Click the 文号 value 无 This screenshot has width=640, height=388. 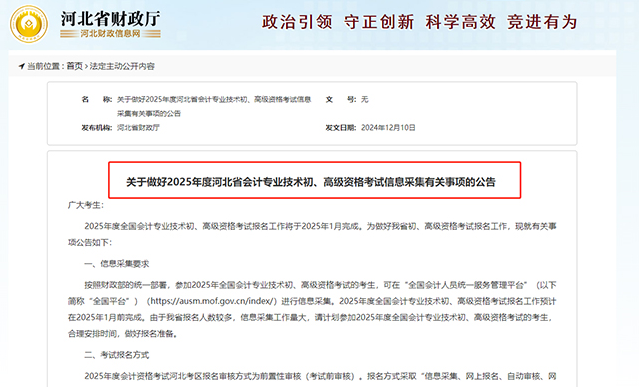(x=364, y=99)
